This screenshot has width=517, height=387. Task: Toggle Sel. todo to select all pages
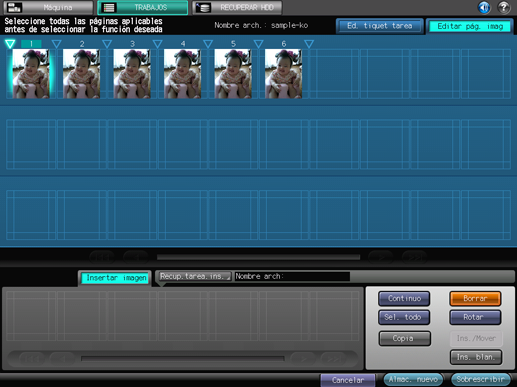tap(404, 317)
